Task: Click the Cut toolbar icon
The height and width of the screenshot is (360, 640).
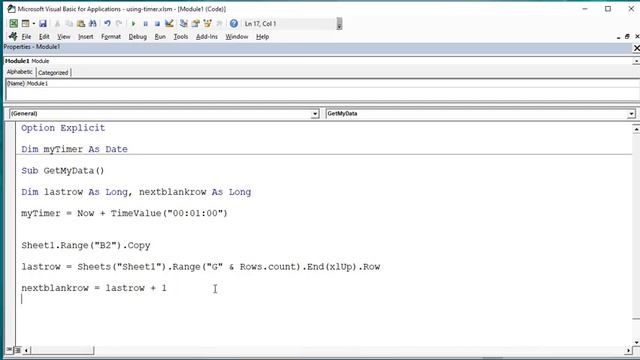Action: click(x=57, y=24)
